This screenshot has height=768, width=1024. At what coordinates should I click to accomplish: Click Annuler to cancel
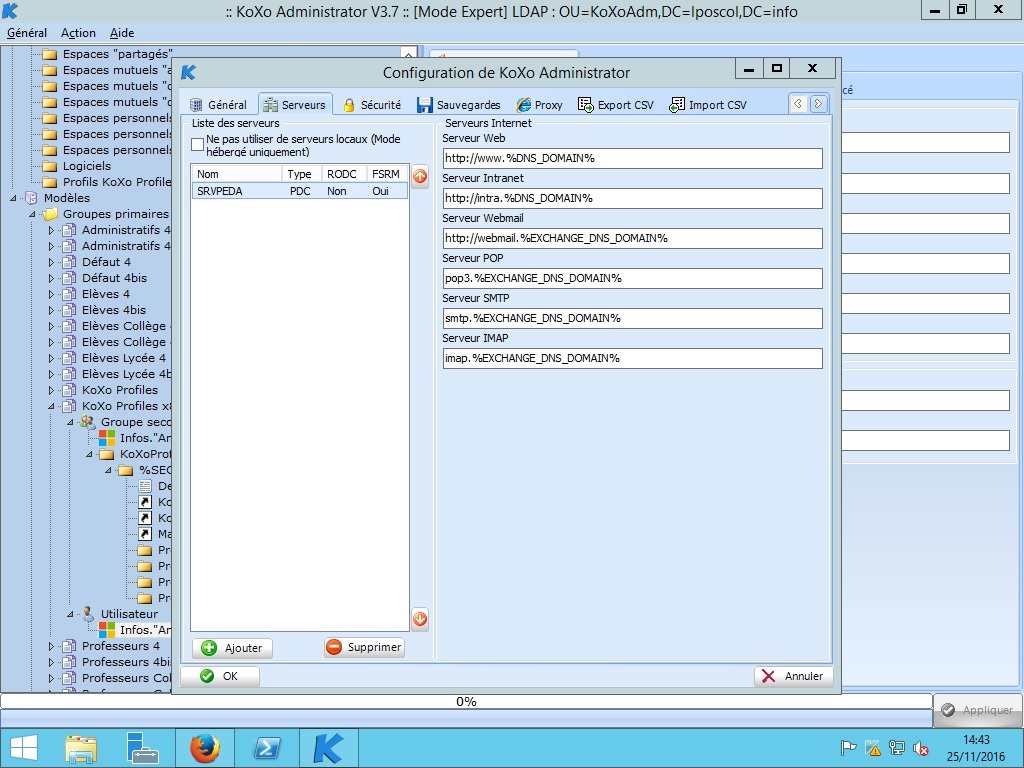793,676
